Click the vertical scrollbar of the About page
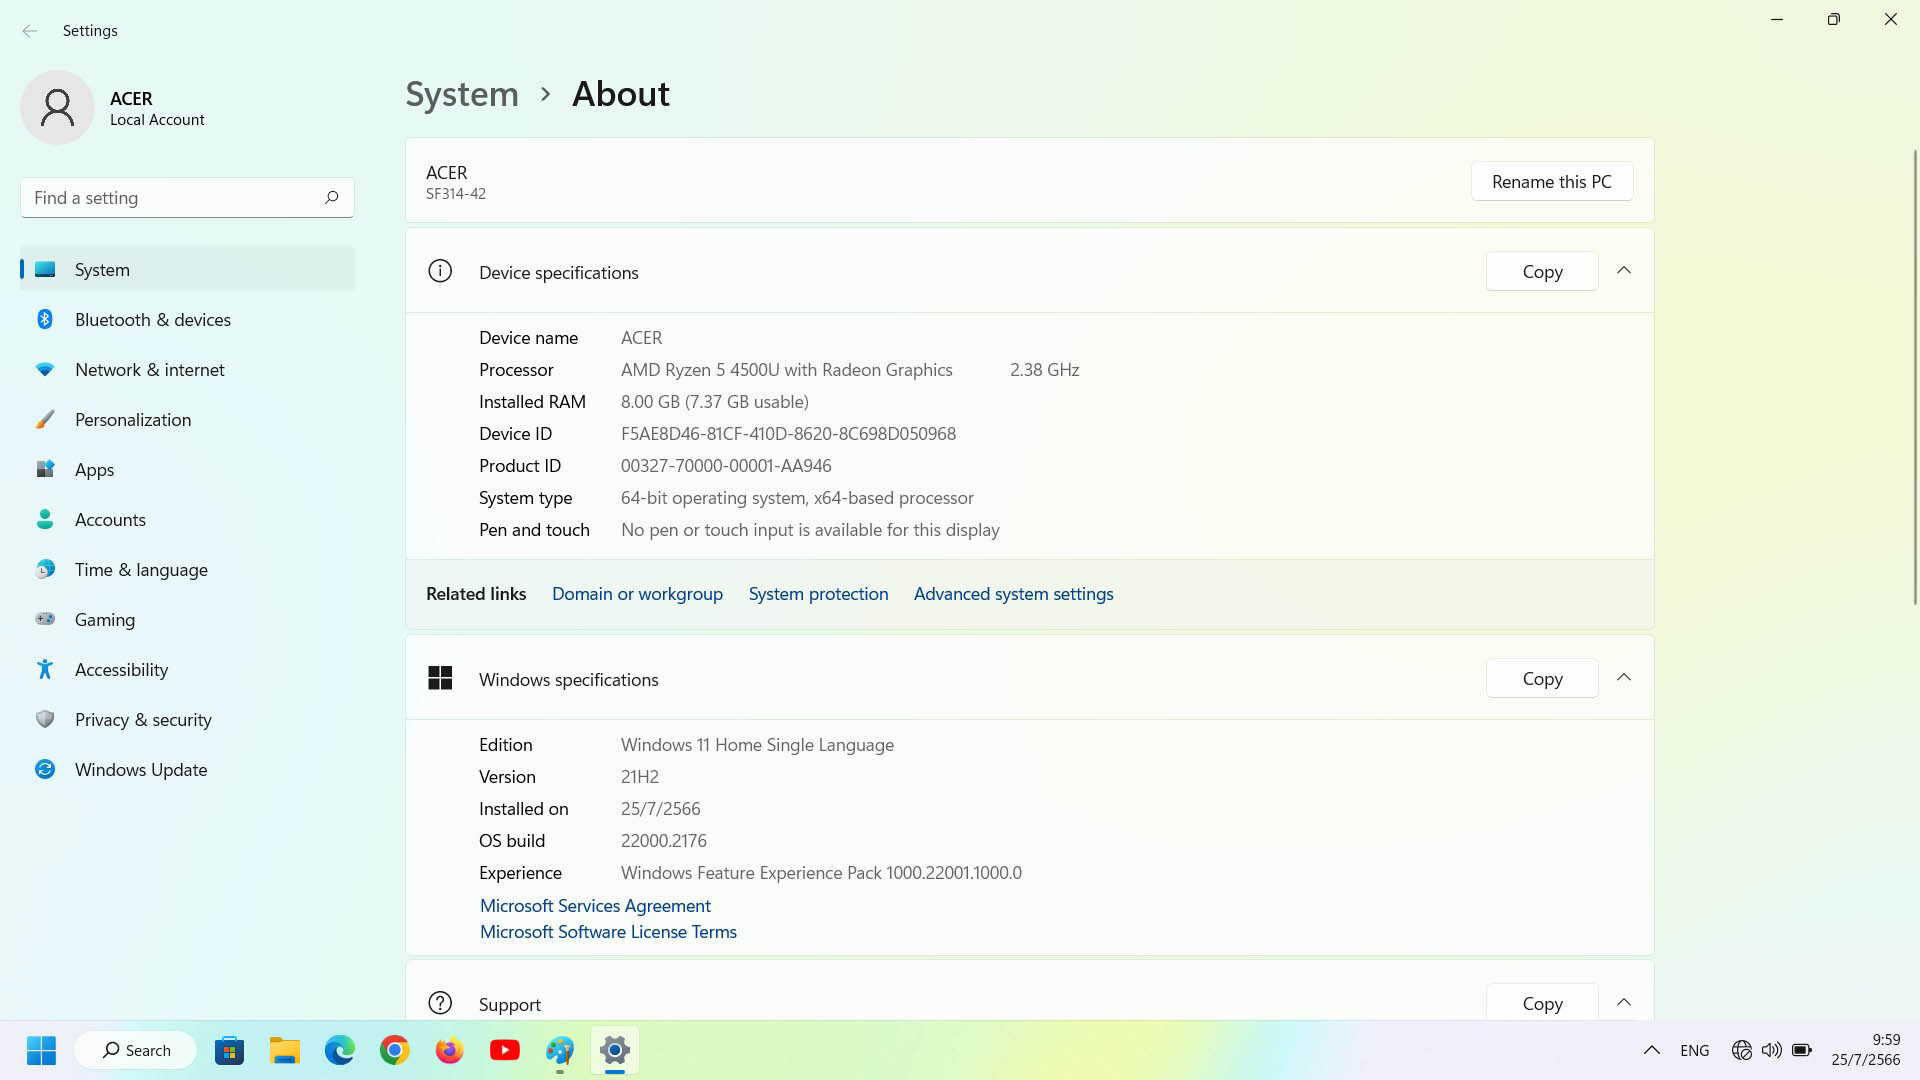Viewport: 1920px width, 1080px height. (1915, 375)
